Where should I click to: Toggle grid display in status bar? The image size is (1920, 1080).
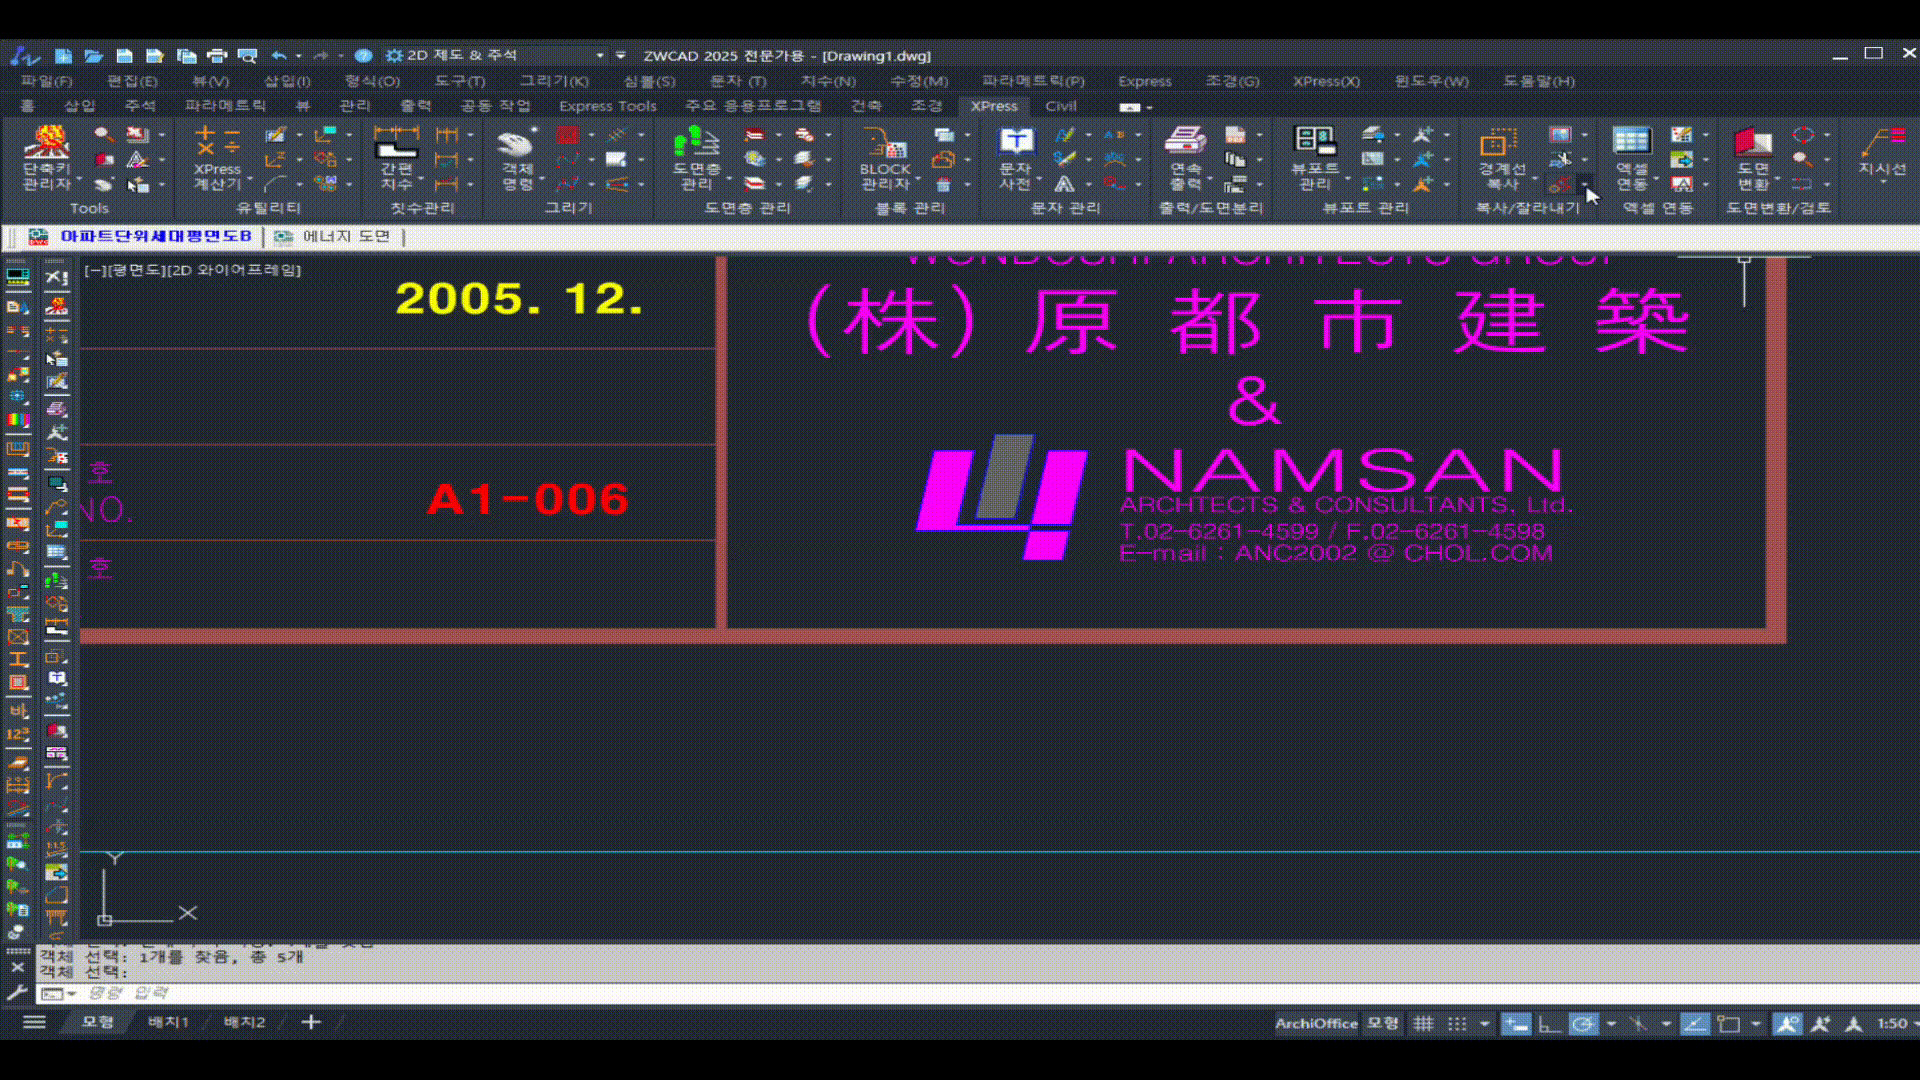(x=1423, y=1023)
